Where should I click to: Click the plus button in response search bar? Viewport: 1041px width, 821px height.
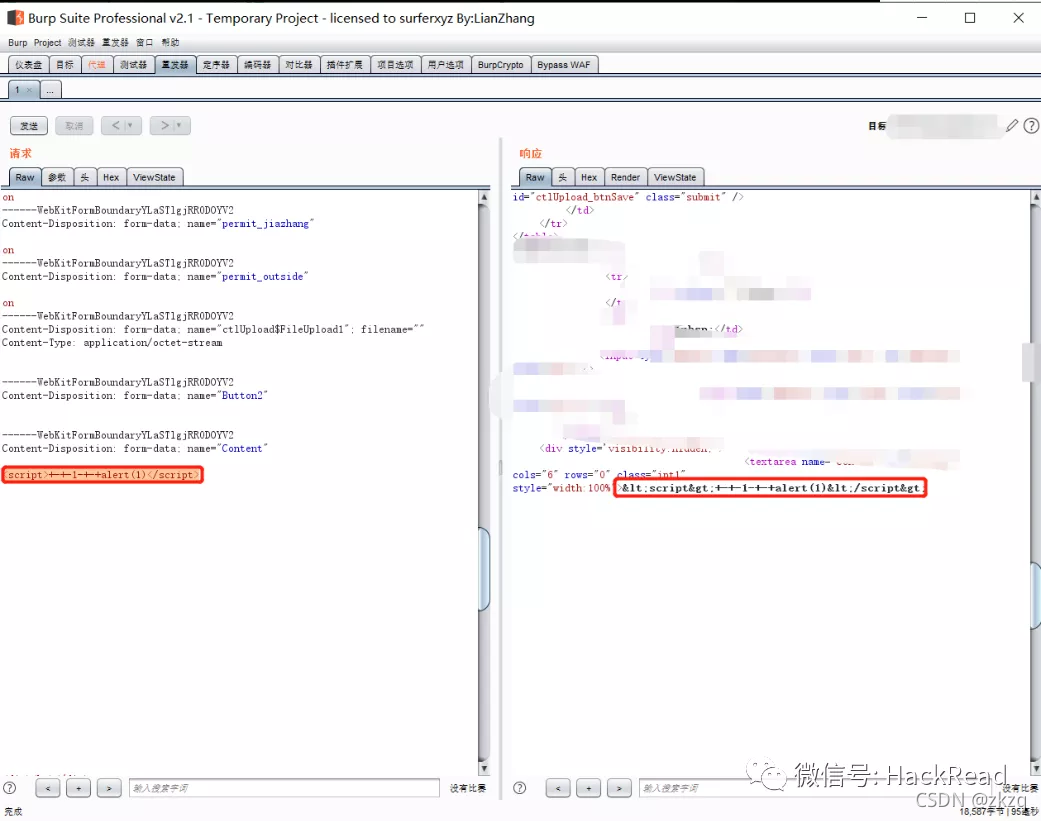click(588, 788)
